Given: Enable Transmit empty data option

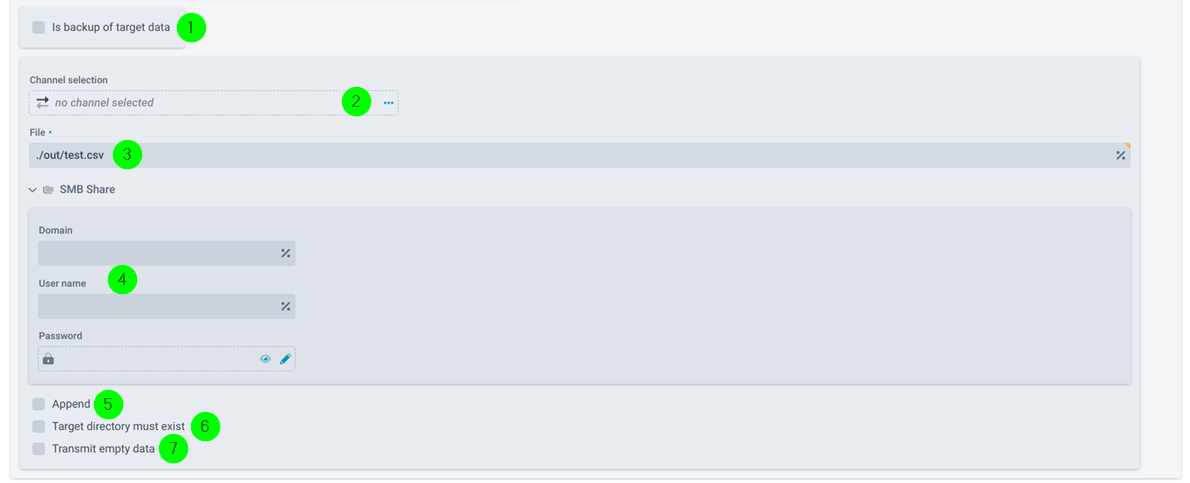Looking at the screenshot, I should click(x=39, y=450).
